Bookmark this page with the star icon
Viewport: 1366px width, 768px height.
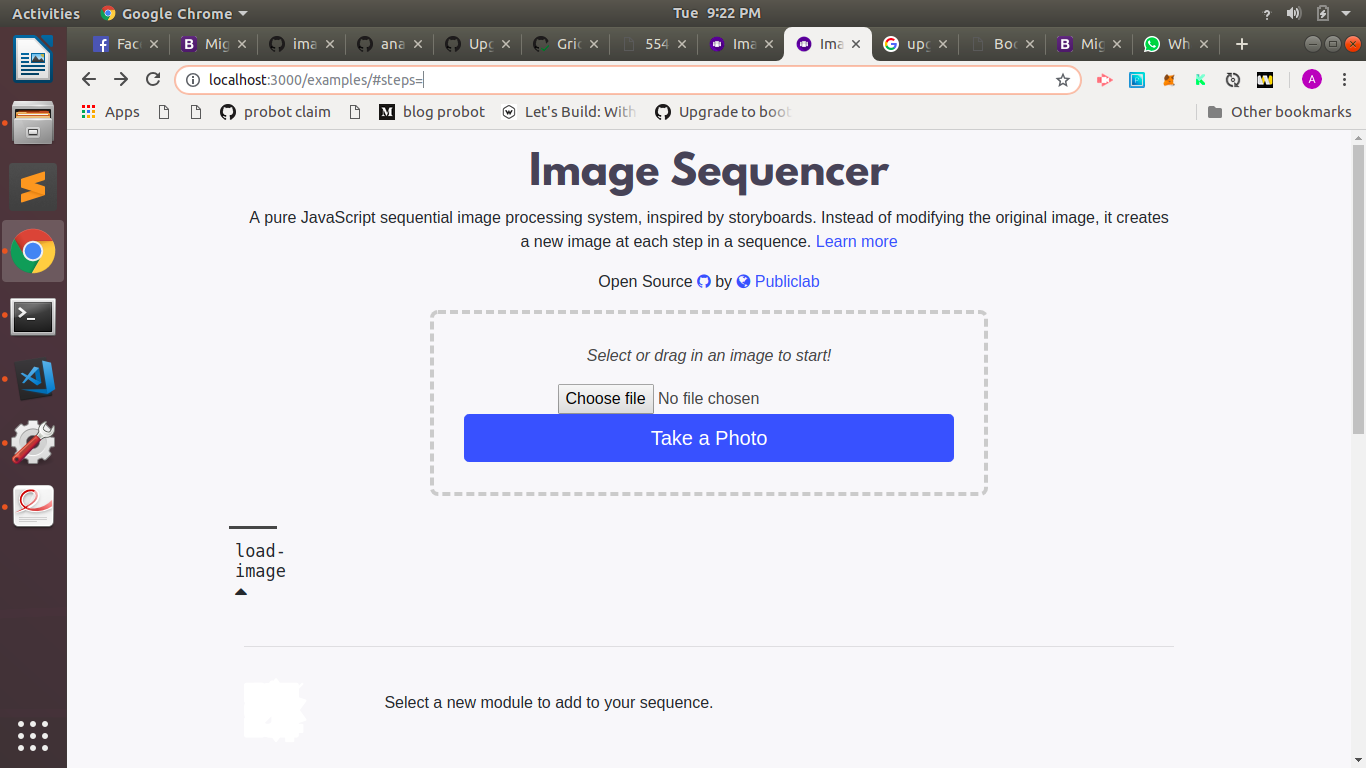click(1063, 80)
